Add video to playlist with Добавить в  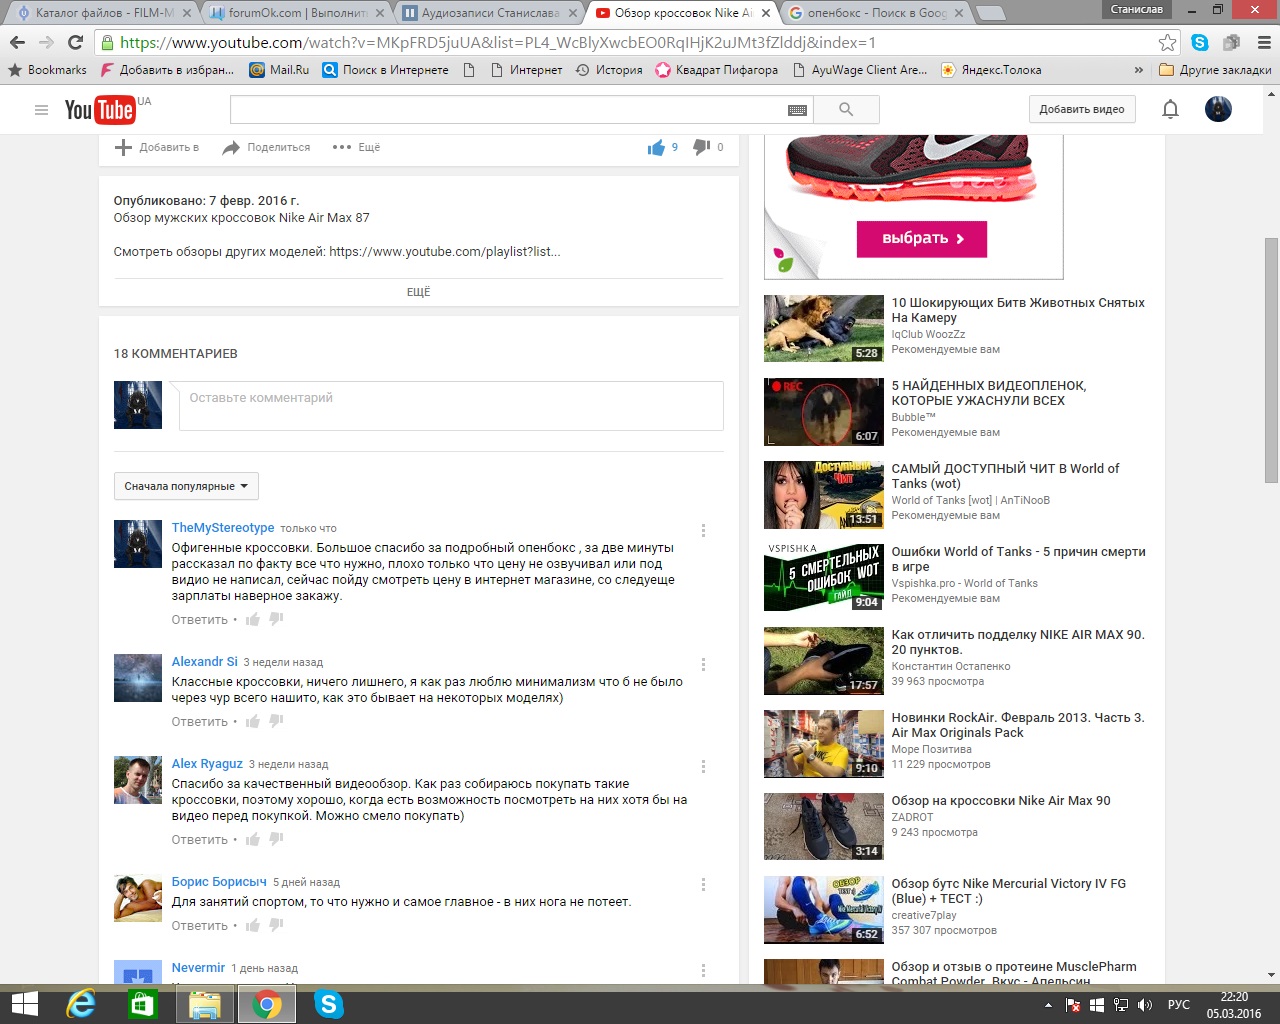tap(157, 147)
